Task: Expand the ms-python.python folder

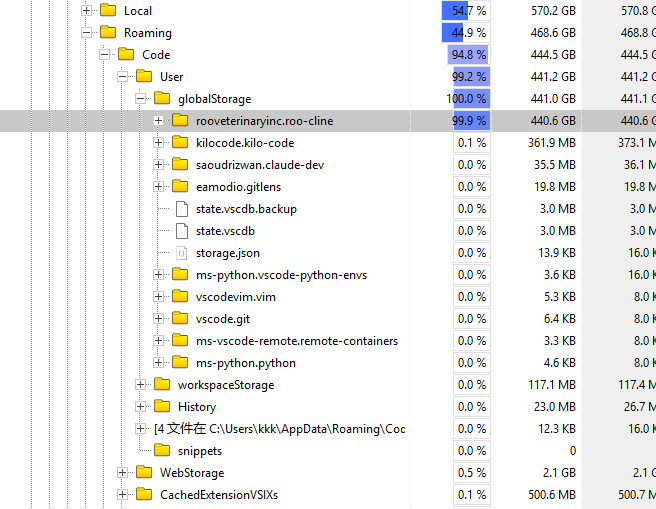Action: 158,363
